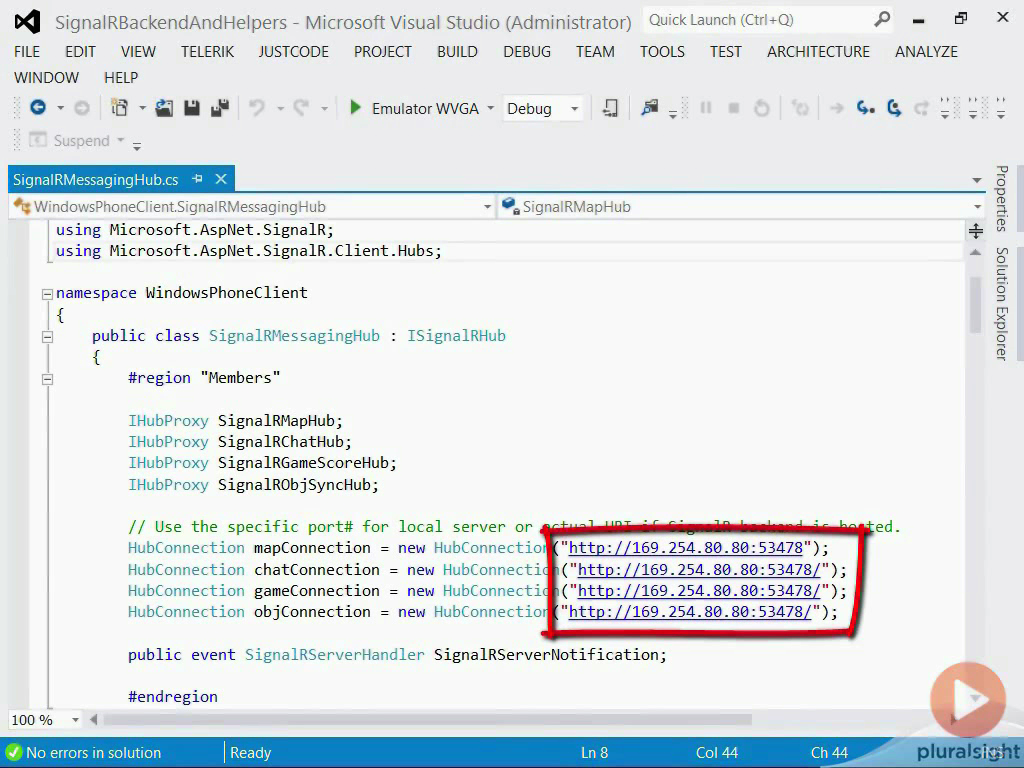Open the ANALYZE menu
Screen dimensions: 1024x768
pos(926,52)
